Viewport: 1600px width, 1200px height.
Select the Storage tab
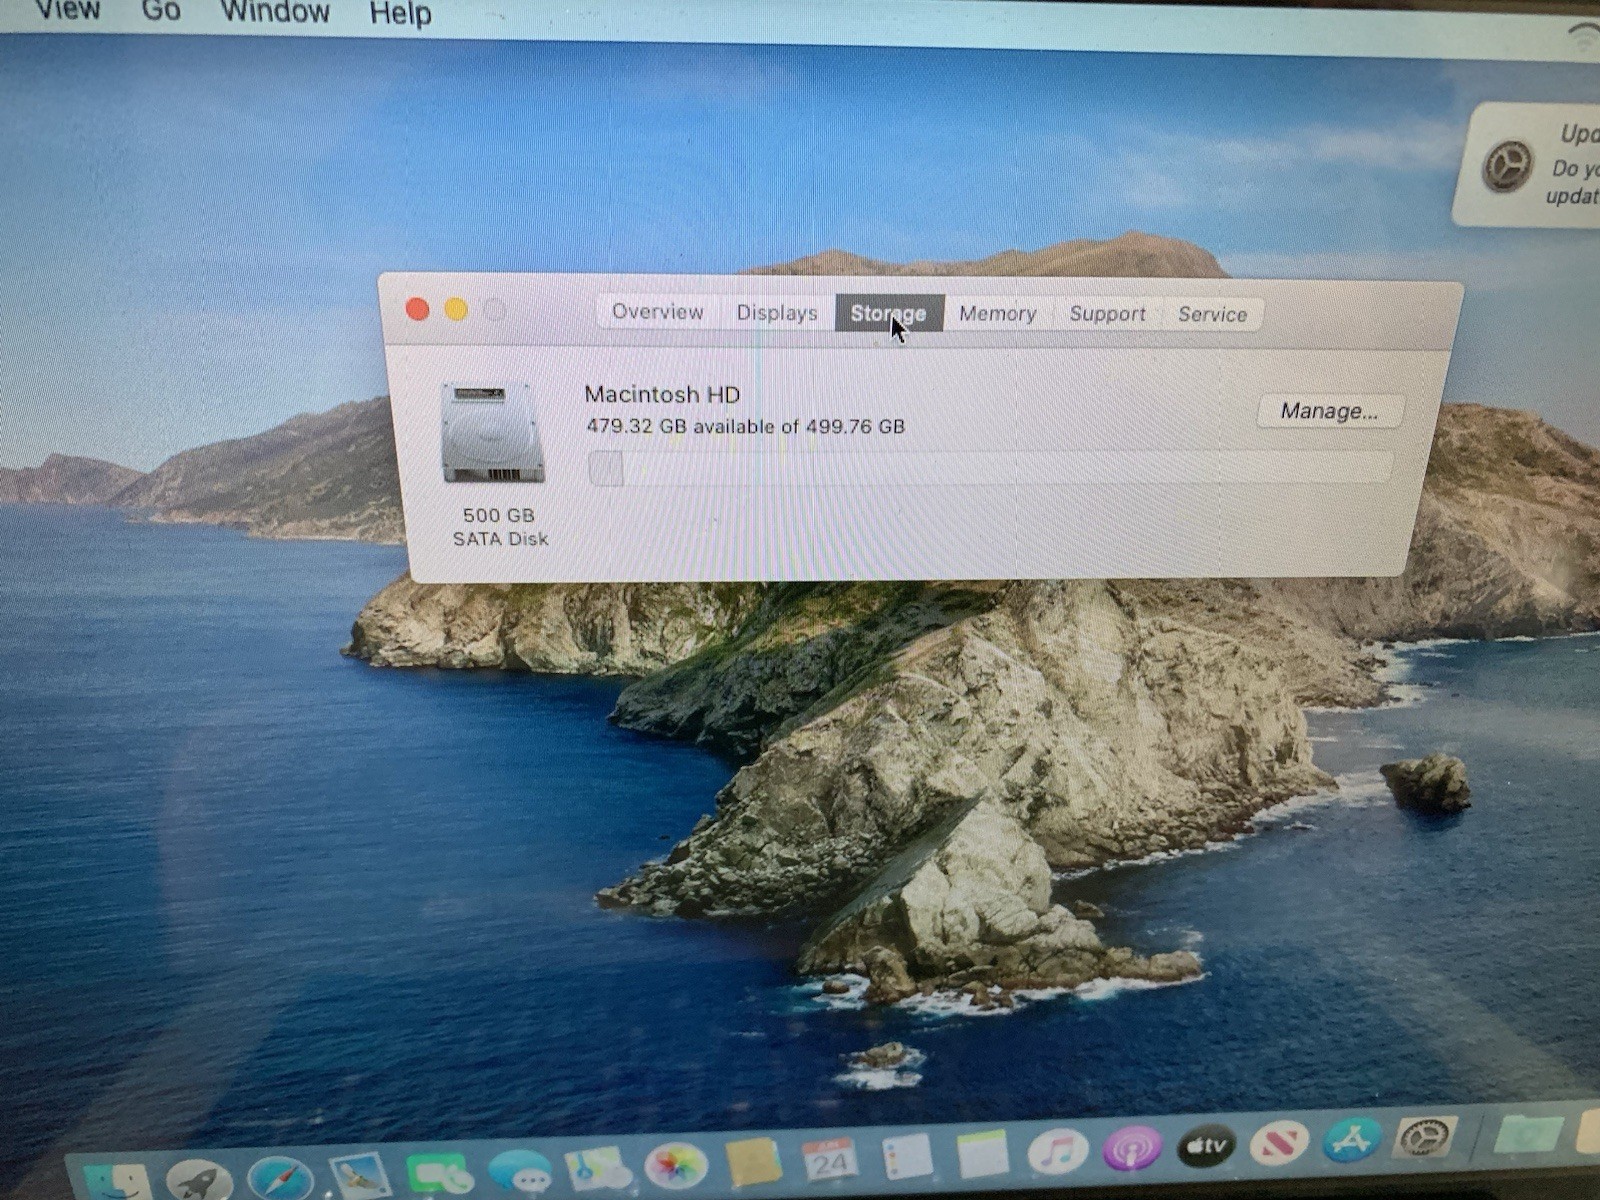[x=888, y=314]
